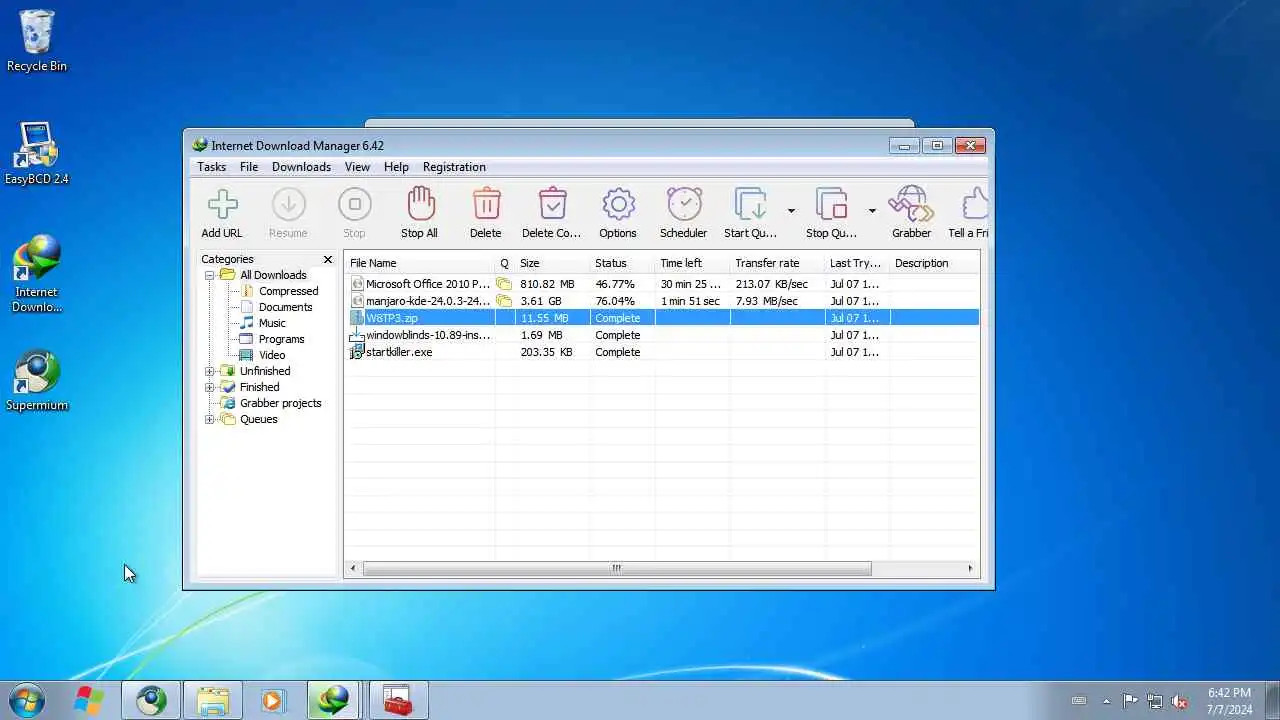1280x720 pixels.
Task: Select the startkiller.exe download row
Action: [662, 352]
